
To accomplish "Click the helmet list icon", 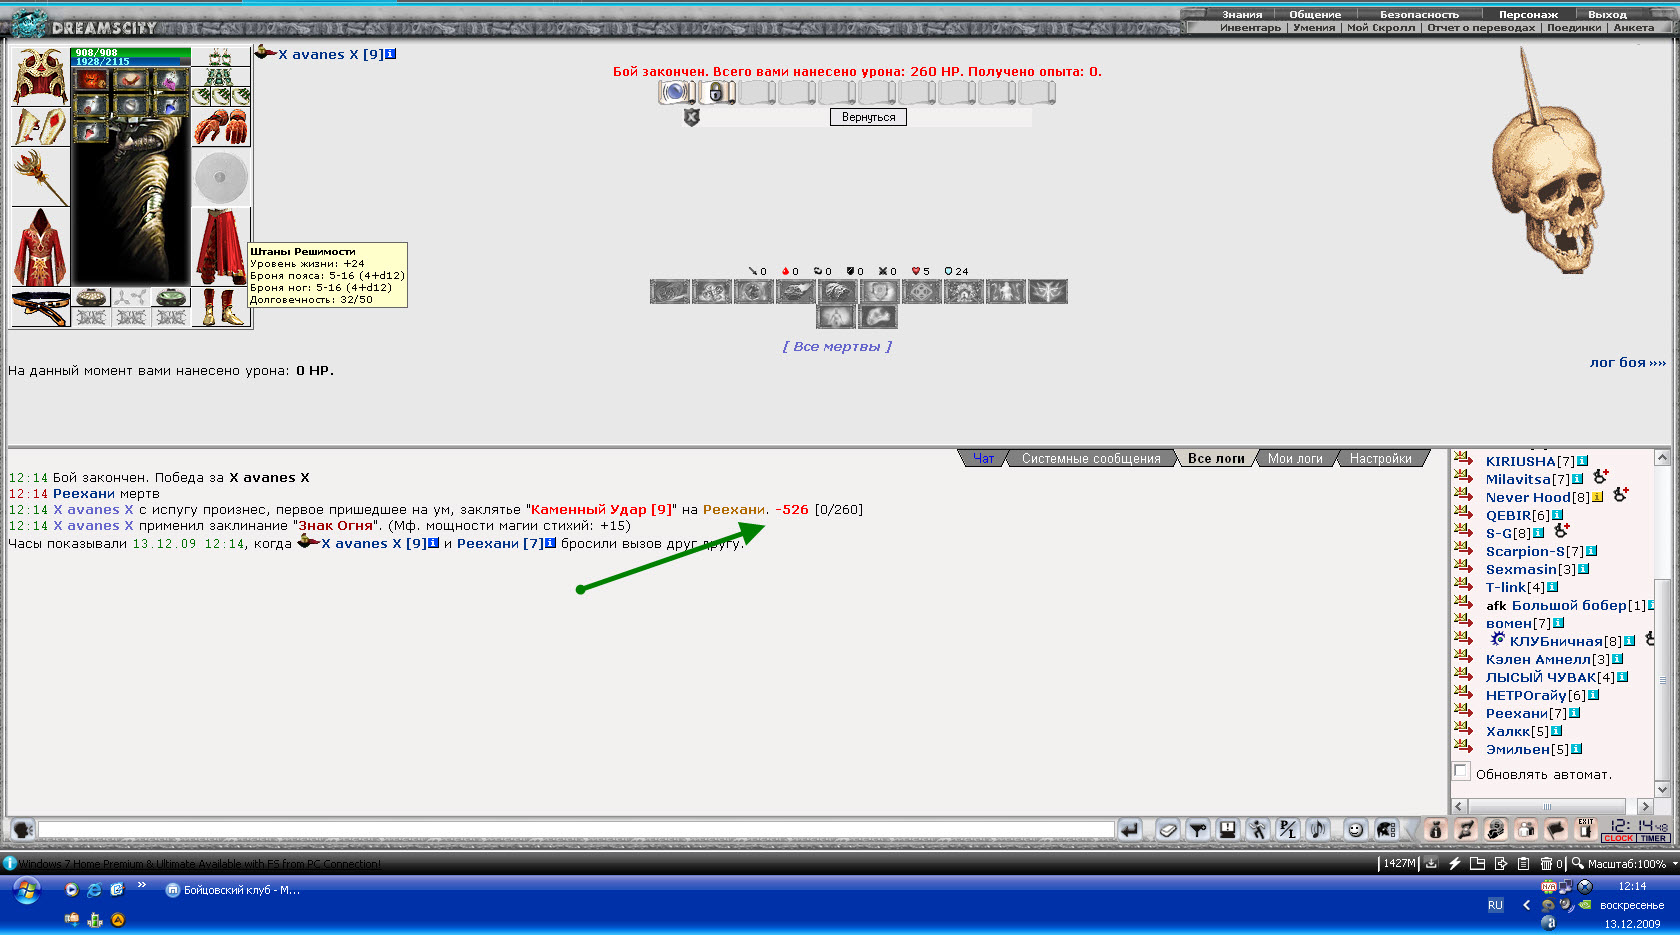I will click(x=1386, y=829).
